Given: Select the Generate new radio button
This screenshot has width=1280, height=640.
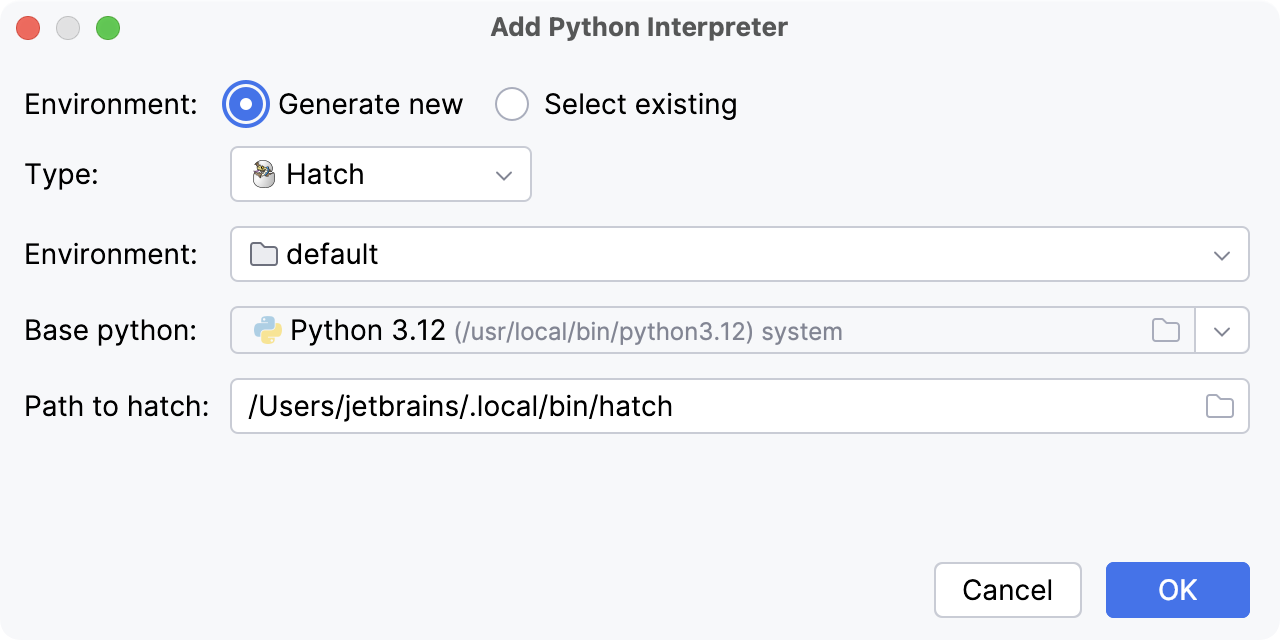Looking at the screenshot, I should coord(245,104).
